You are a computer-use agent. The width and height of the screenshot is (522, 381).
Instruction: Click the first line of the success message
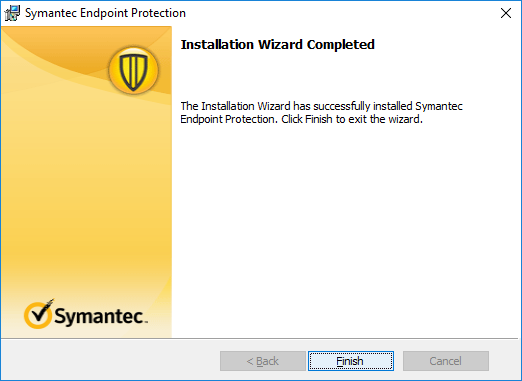(321, 106)
